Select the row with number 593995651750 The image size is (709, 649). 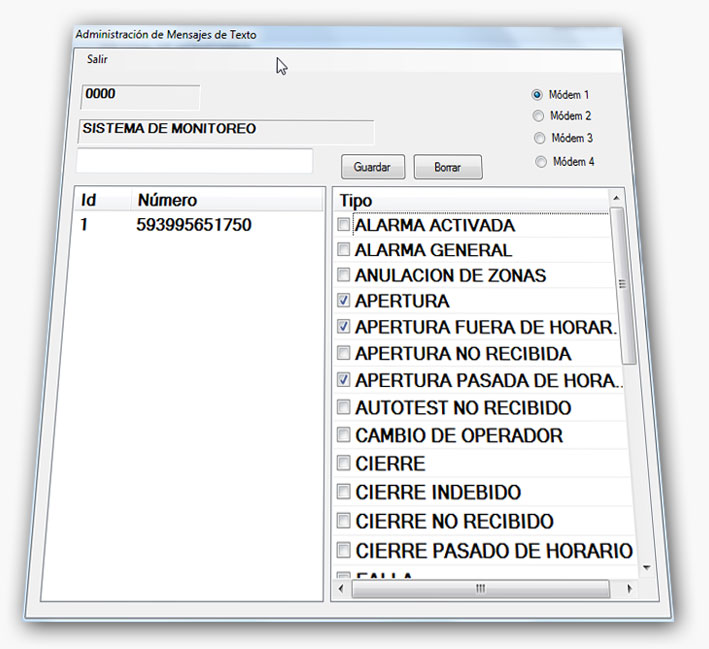click(x=193, y=226)
